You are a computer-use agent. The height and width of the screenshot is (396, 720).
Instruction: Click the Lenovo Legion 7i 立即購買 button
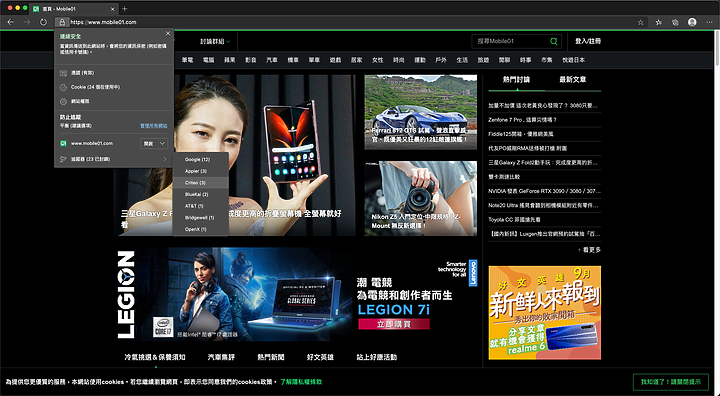coord(394,324)
